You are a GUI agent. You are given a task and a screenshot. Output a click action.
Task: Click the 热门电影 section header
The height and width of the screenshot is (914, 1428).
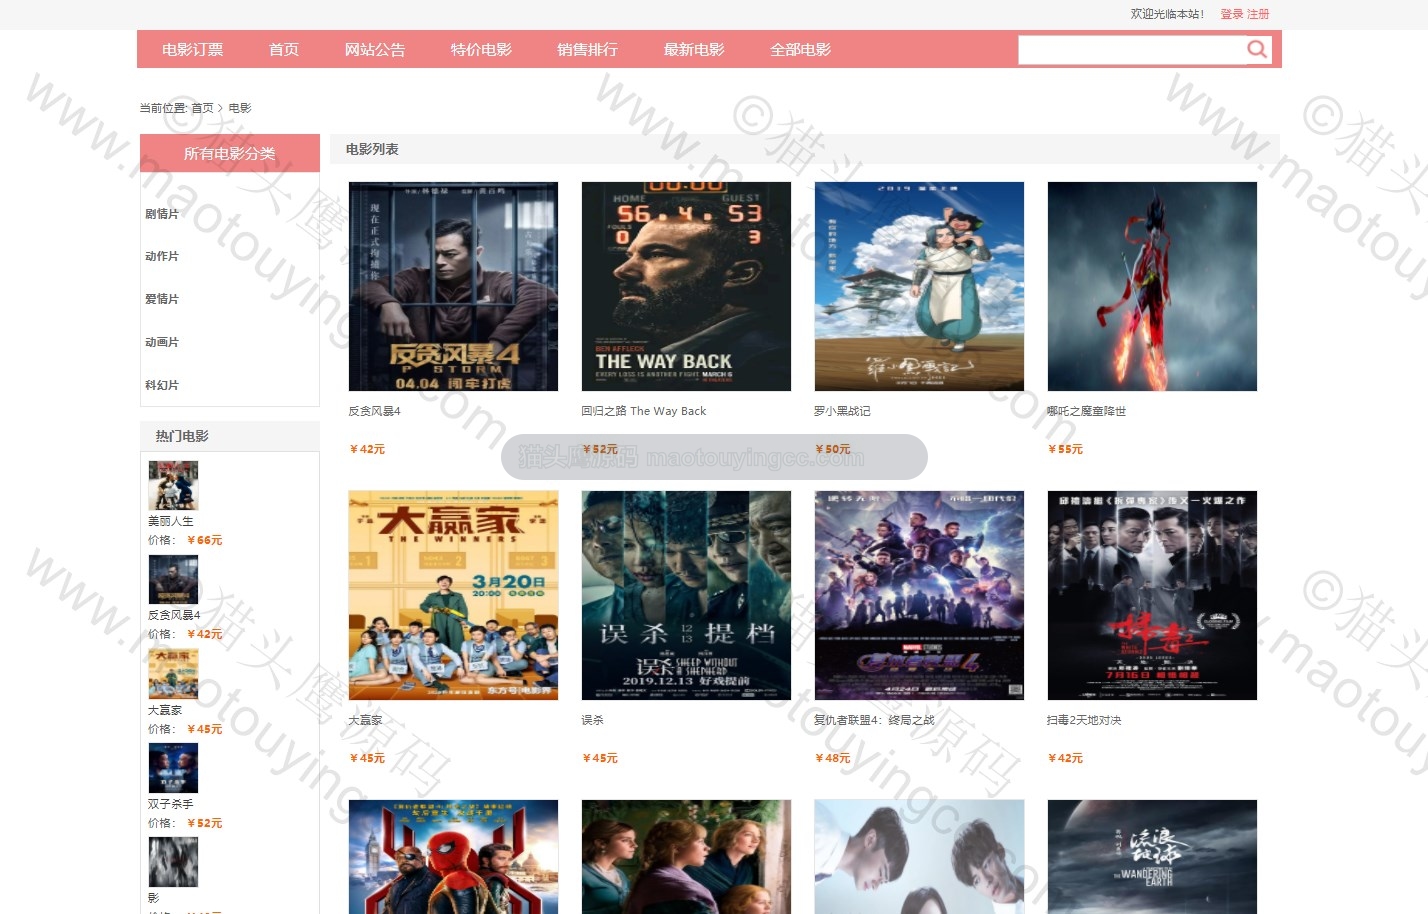point(182,436)
